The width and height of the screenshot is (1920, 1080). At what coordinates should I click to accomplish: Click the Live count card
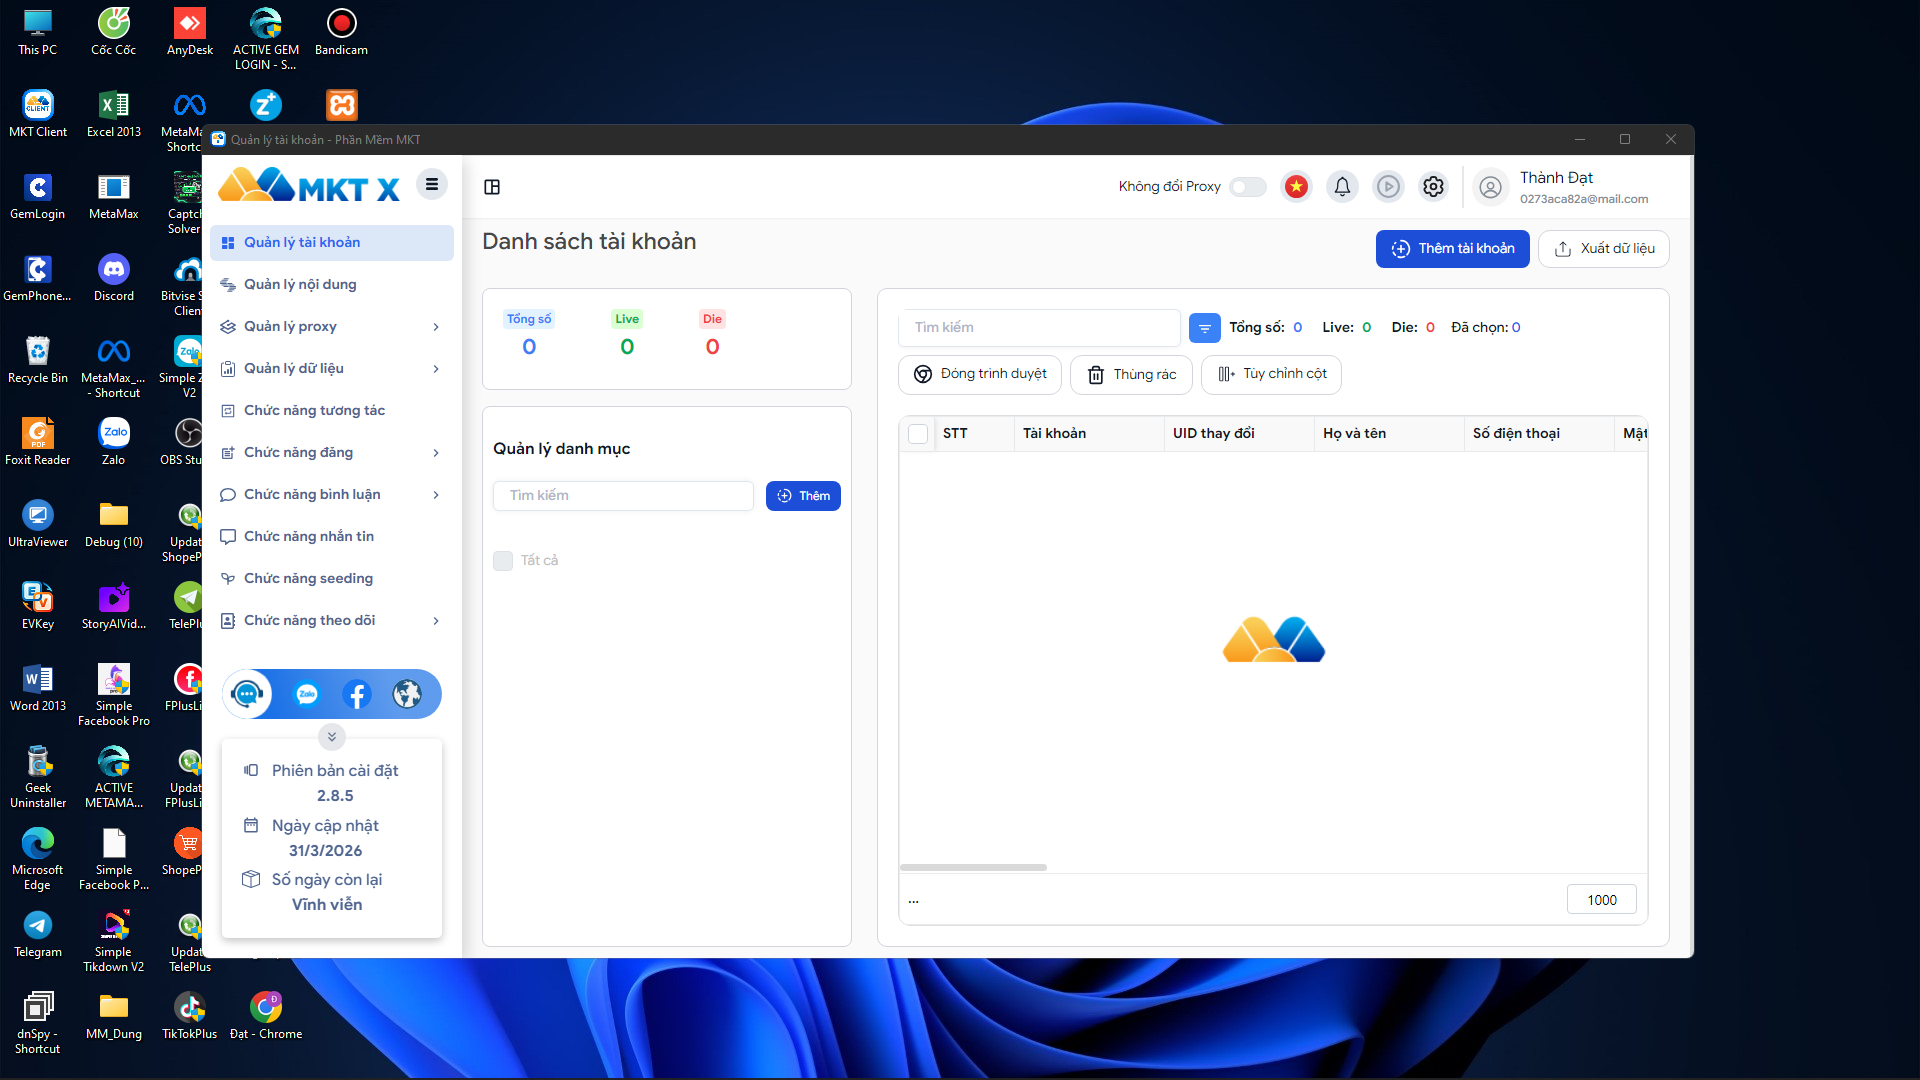(x=627, y=335)
